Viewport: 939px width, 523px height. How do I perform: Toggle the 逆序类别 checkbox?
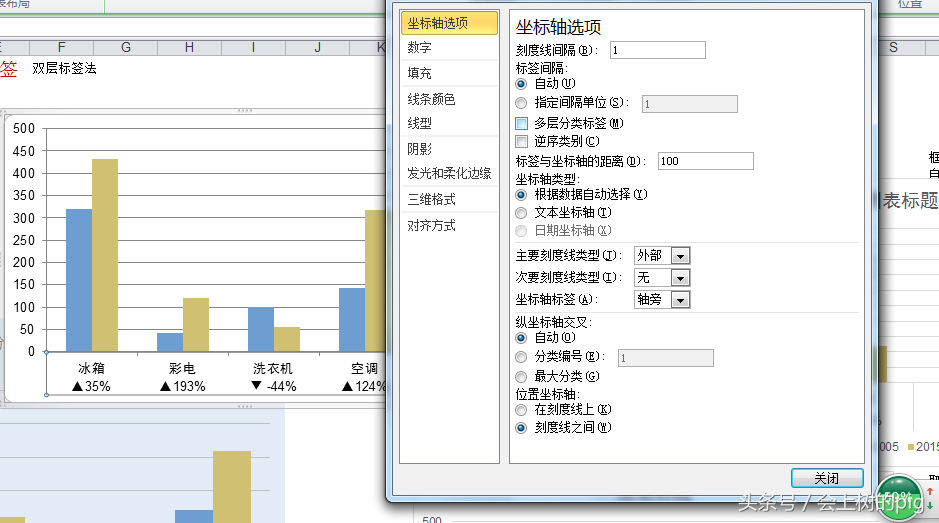522,141
